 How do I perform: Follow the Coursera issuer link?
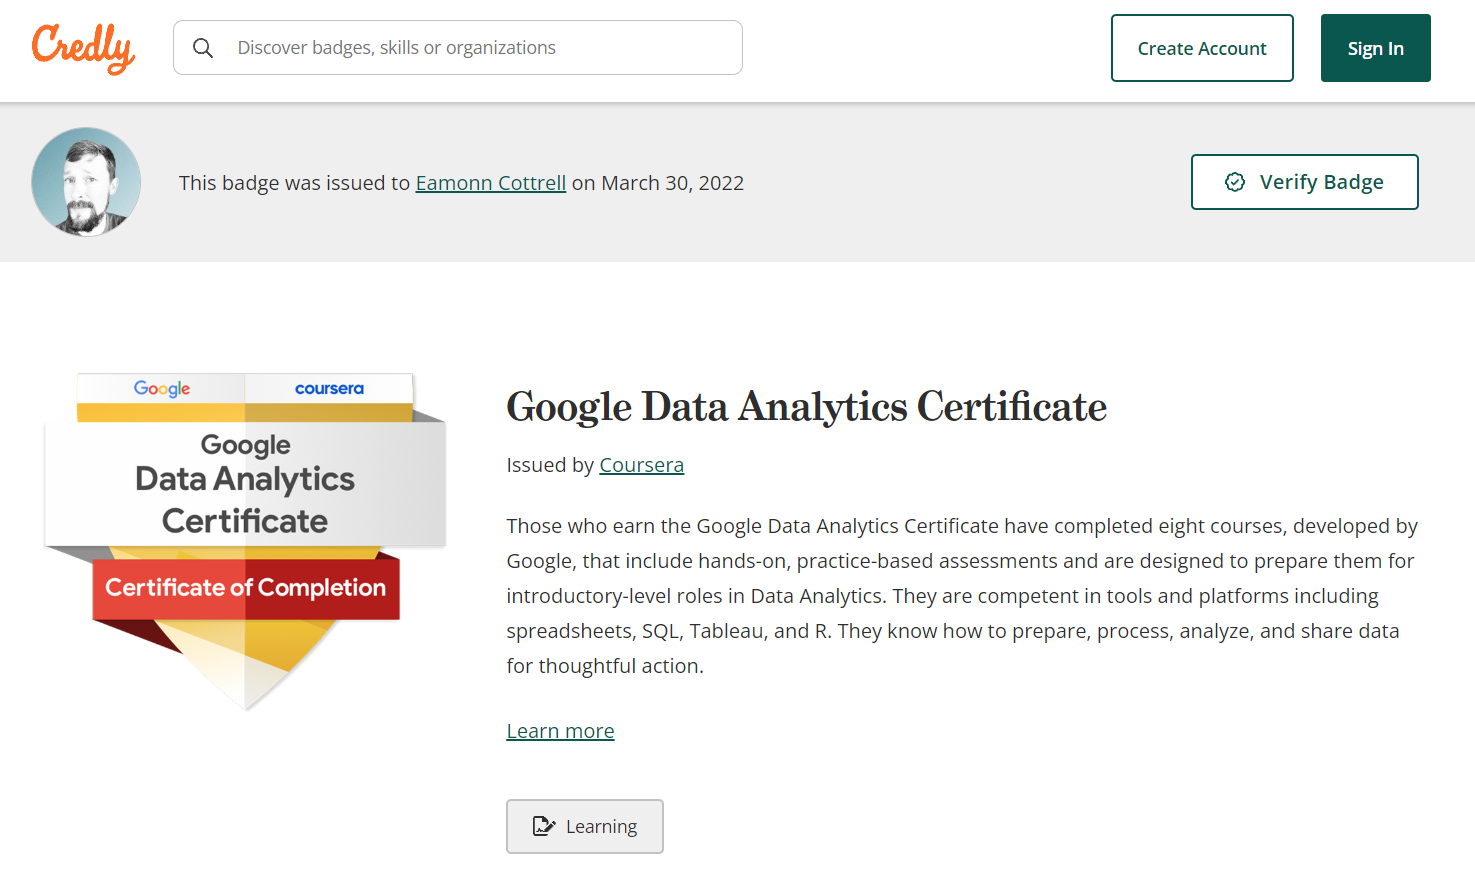[641, 465]
